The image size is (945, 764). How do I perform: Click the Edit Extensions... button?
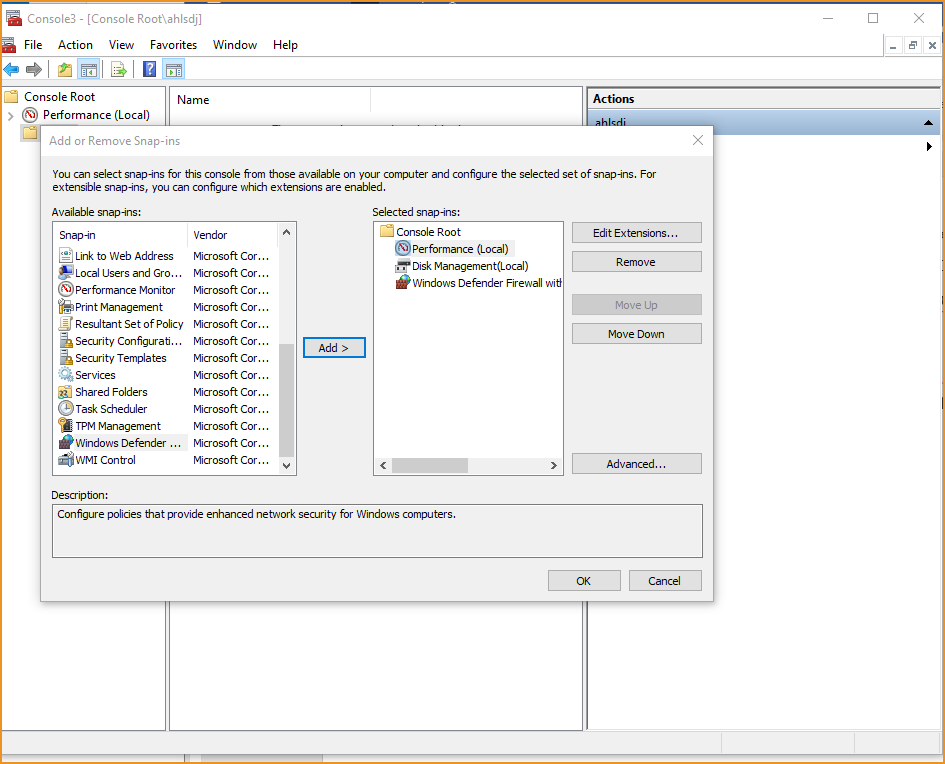(x=636, y=233)
